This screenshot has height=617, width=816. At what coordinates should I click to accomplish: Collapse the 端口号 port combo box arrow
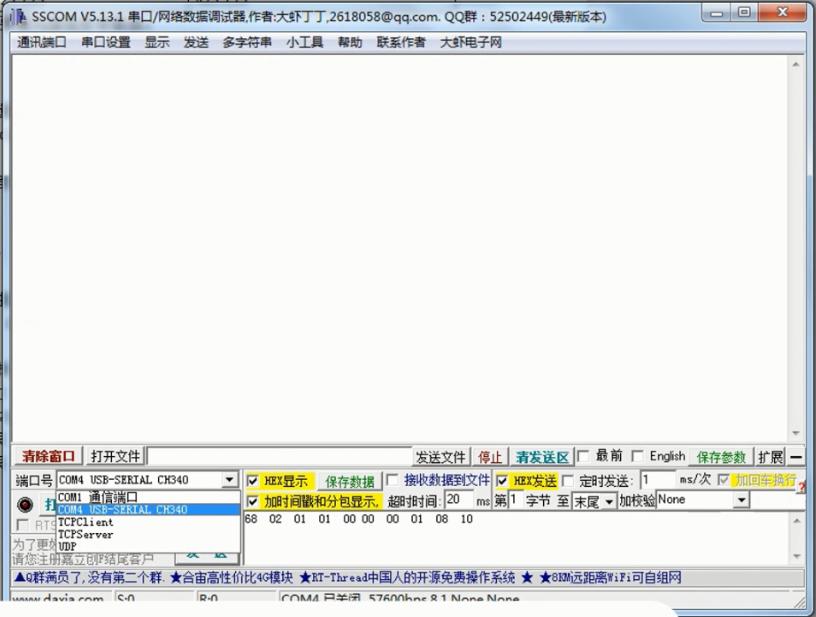(x=230, y=480)
